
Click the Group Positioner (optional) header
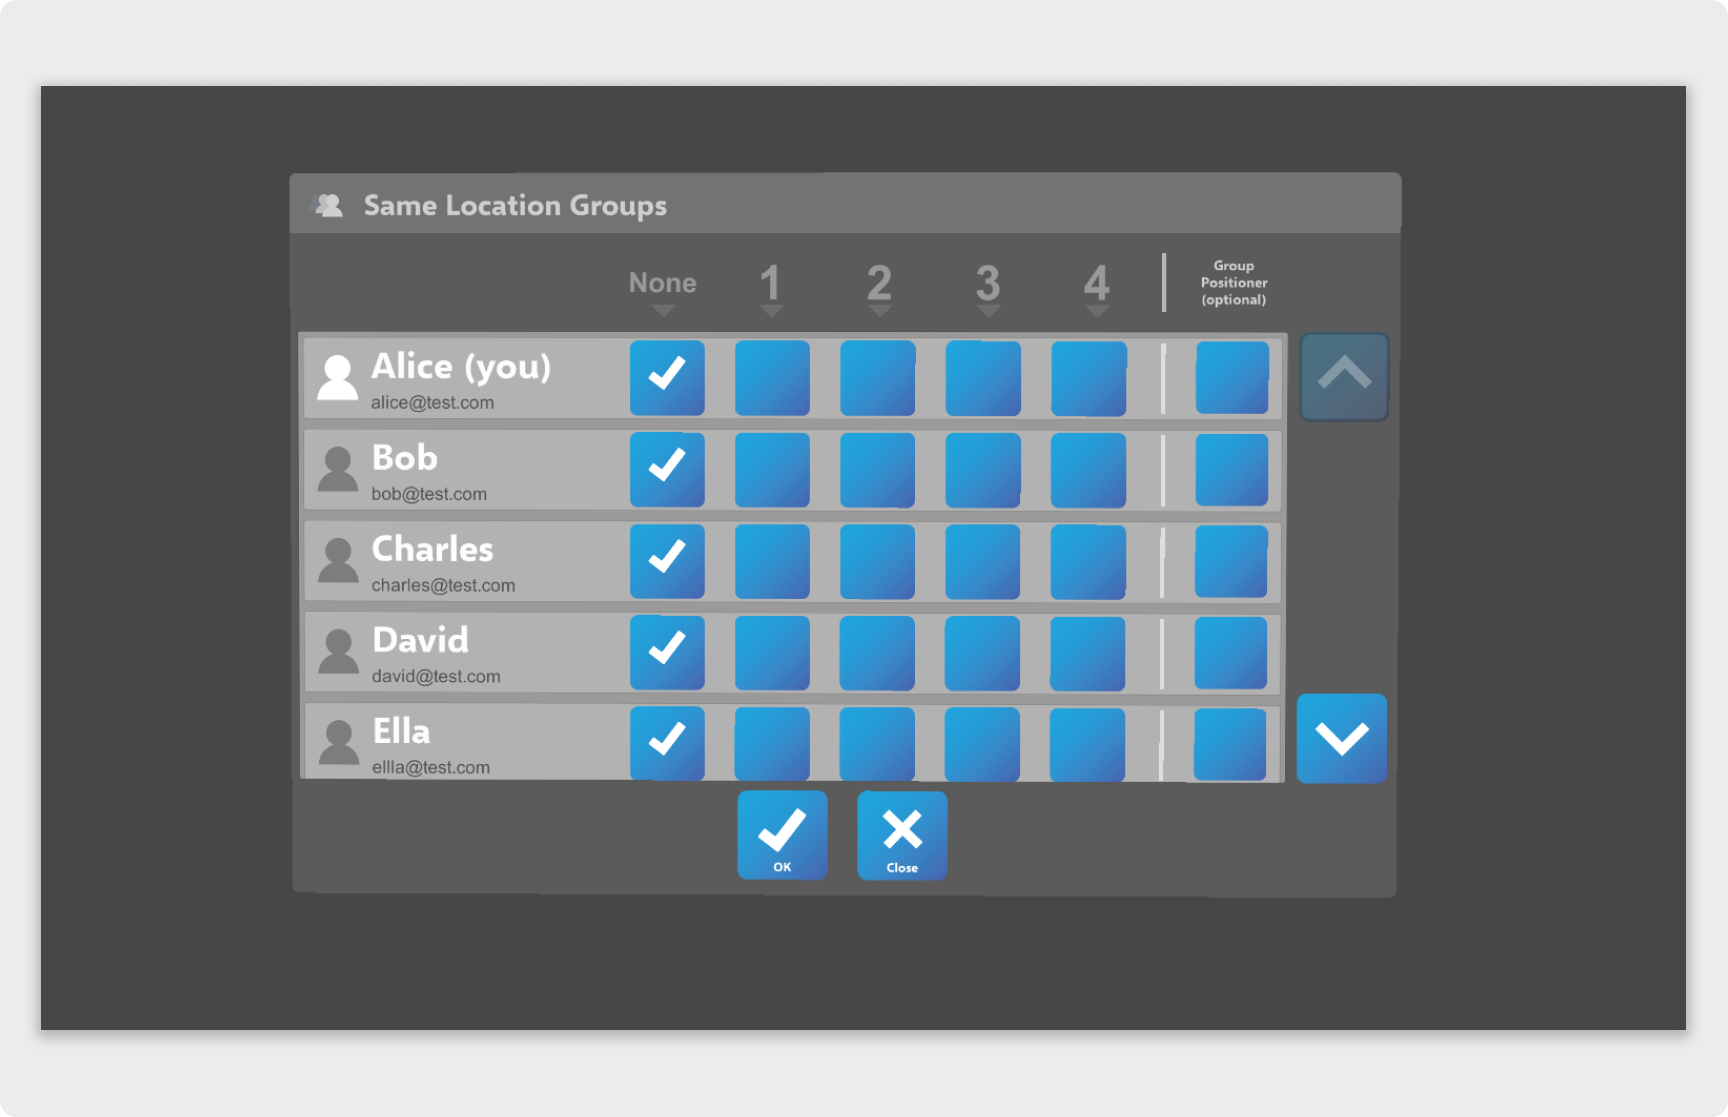click(x=1234, y=283)
